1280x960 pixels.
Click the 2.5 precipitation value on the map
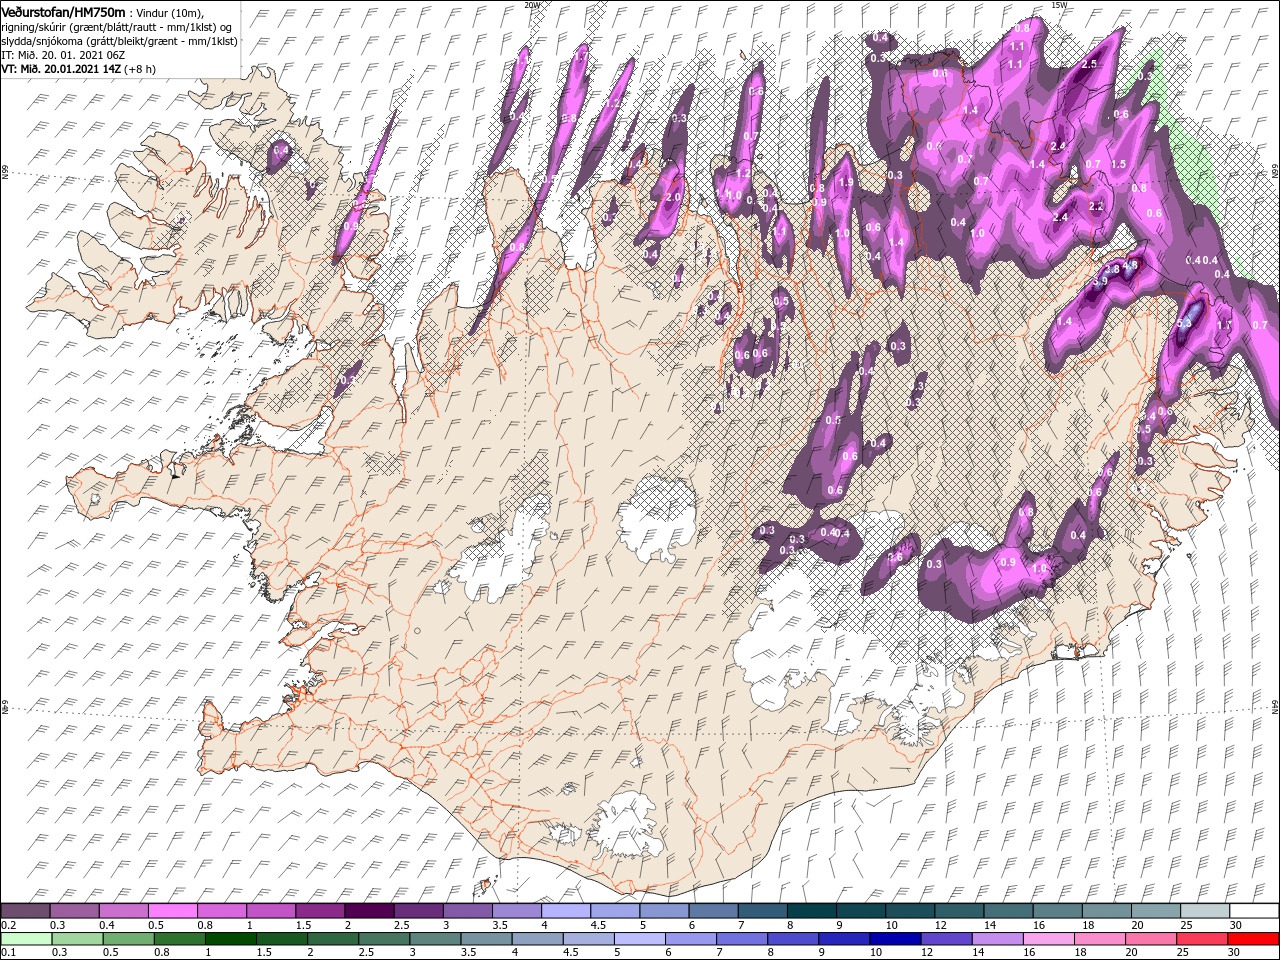click(1090, 64)
